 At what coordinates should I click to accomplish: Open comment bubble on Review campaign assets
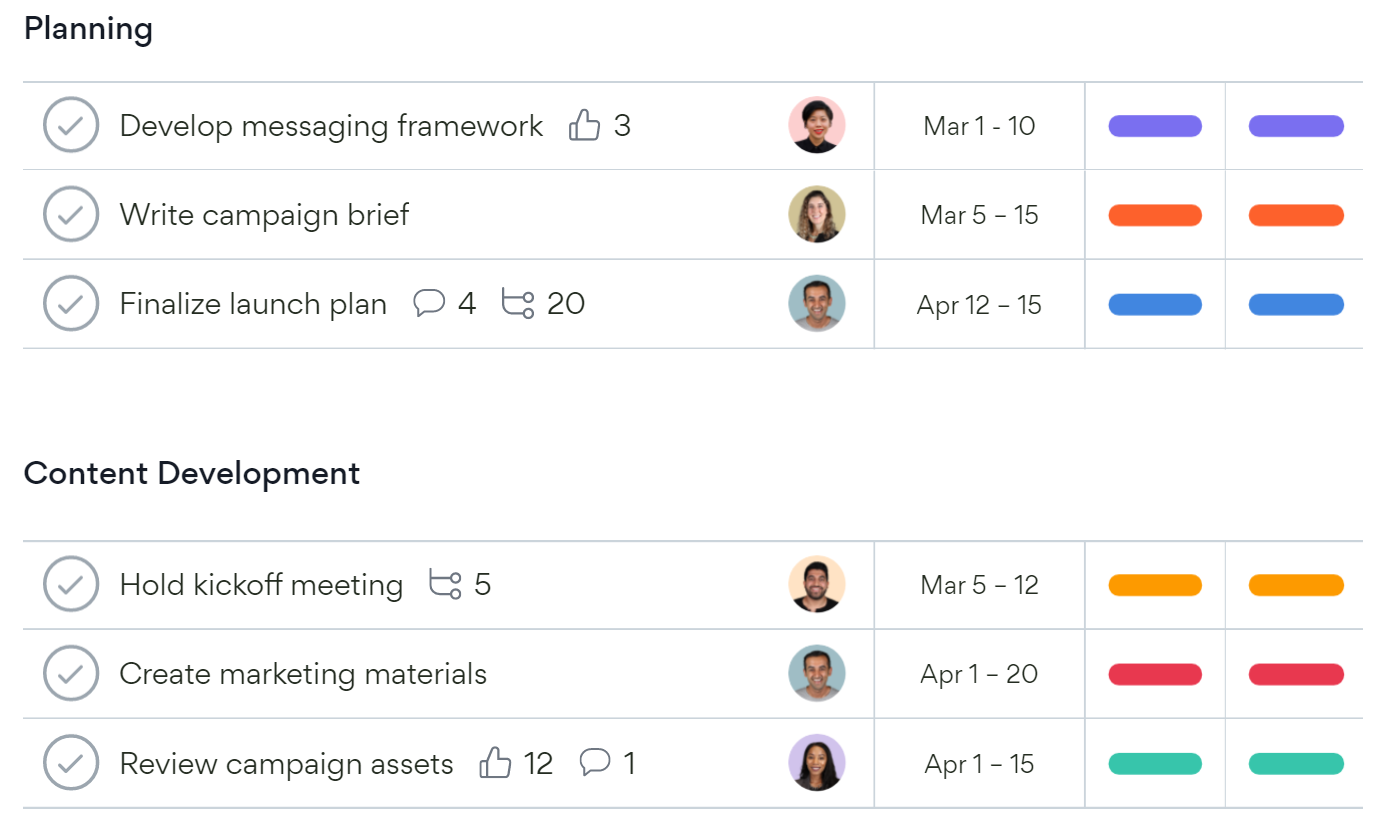click(595, 763)
